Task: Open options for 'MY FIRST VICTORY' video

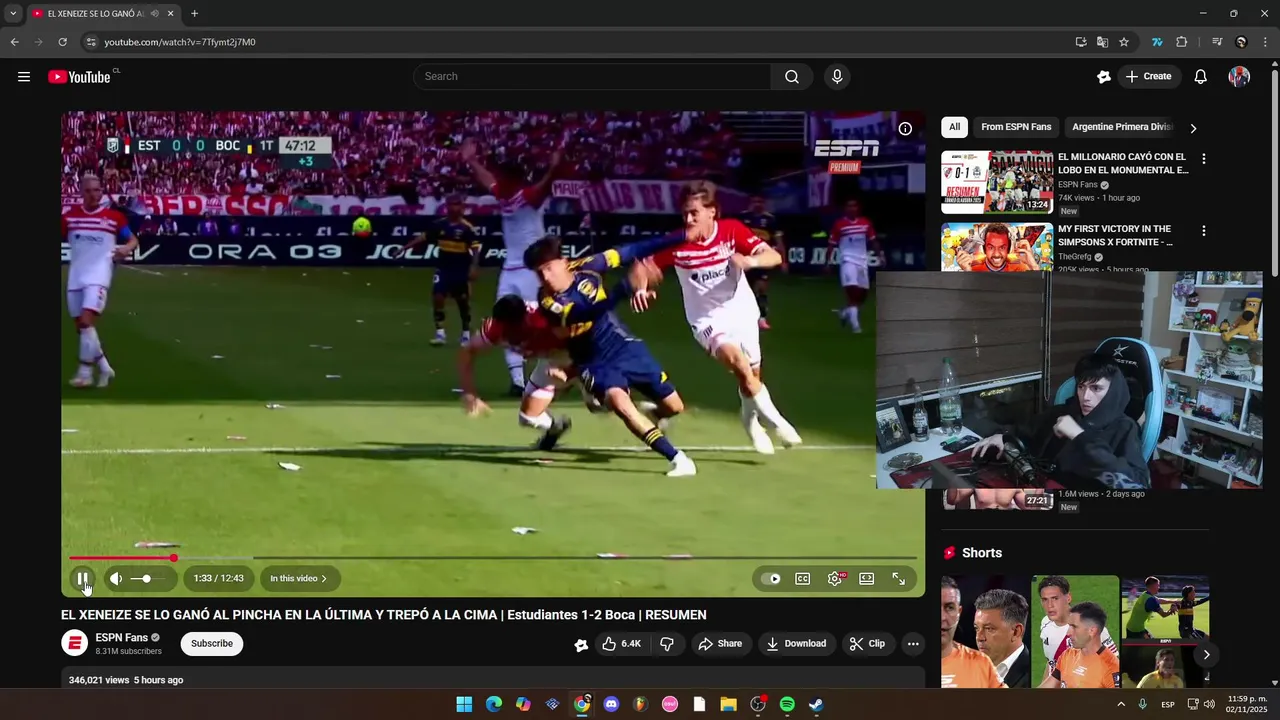Action: (1204, 231)
